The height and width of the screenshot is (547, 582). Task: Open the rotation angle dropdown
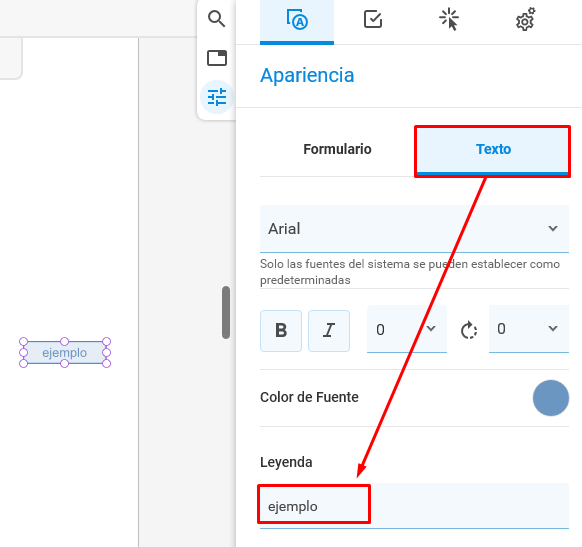pos(529,329)
